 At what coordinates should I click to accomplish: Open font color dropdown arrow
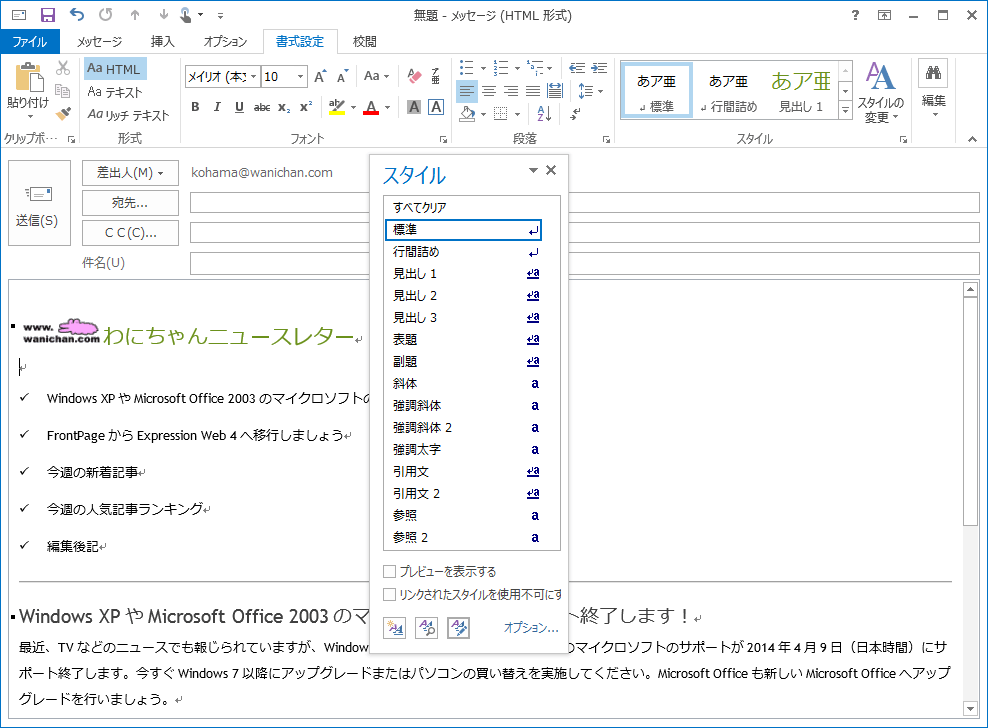388,107
